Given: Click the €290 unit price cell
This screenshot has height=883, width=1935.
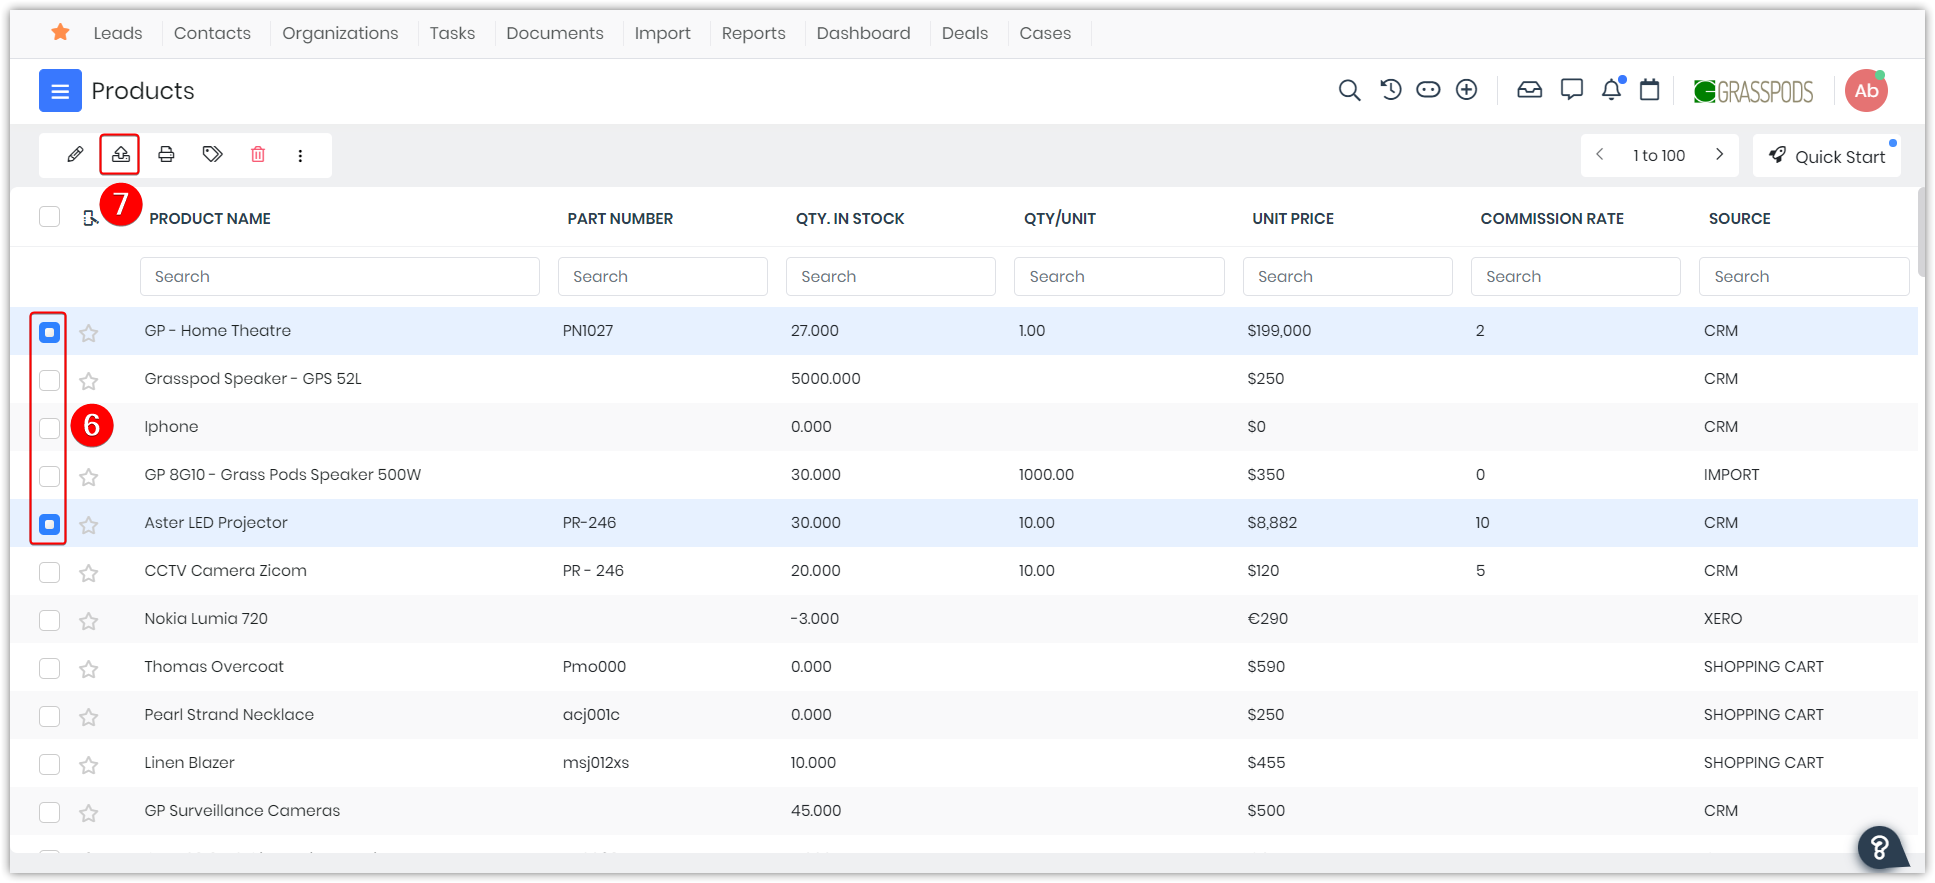Looking at the screenshot, I should [1268, 618].
